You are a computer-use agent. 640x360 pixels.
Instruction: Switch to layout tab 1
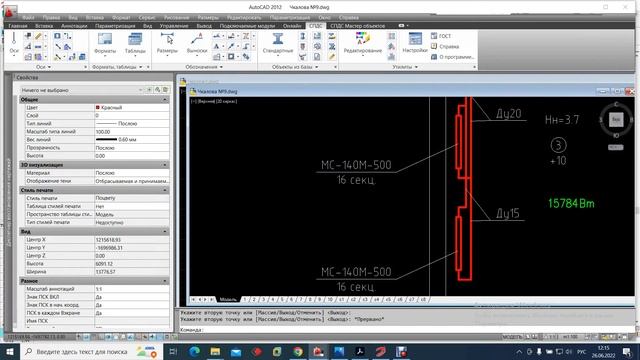(245, 300)
